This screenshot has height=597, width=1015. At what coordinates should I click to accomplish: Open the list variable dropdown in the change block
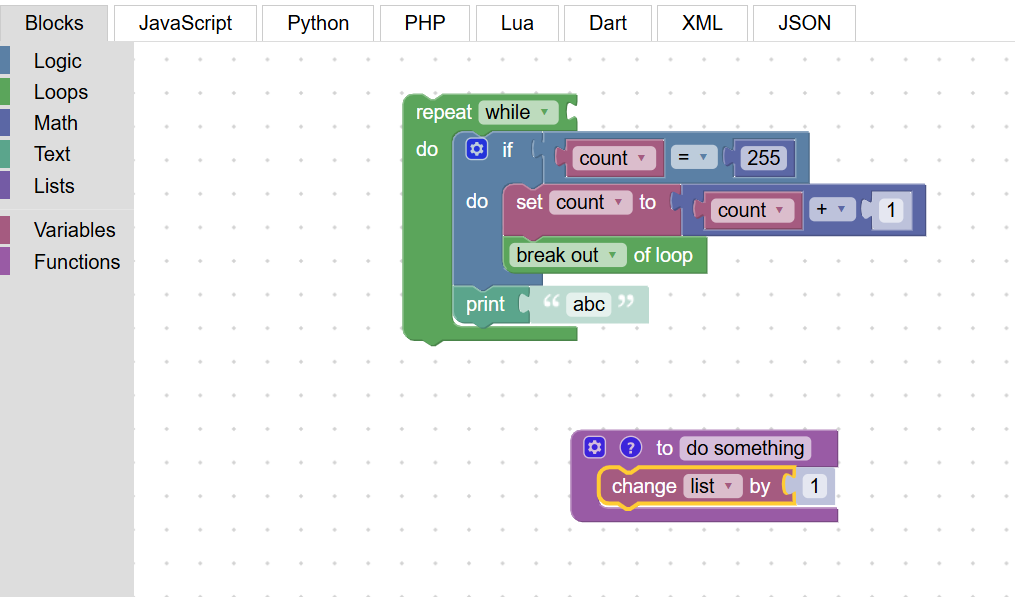(x=713, y=486)
